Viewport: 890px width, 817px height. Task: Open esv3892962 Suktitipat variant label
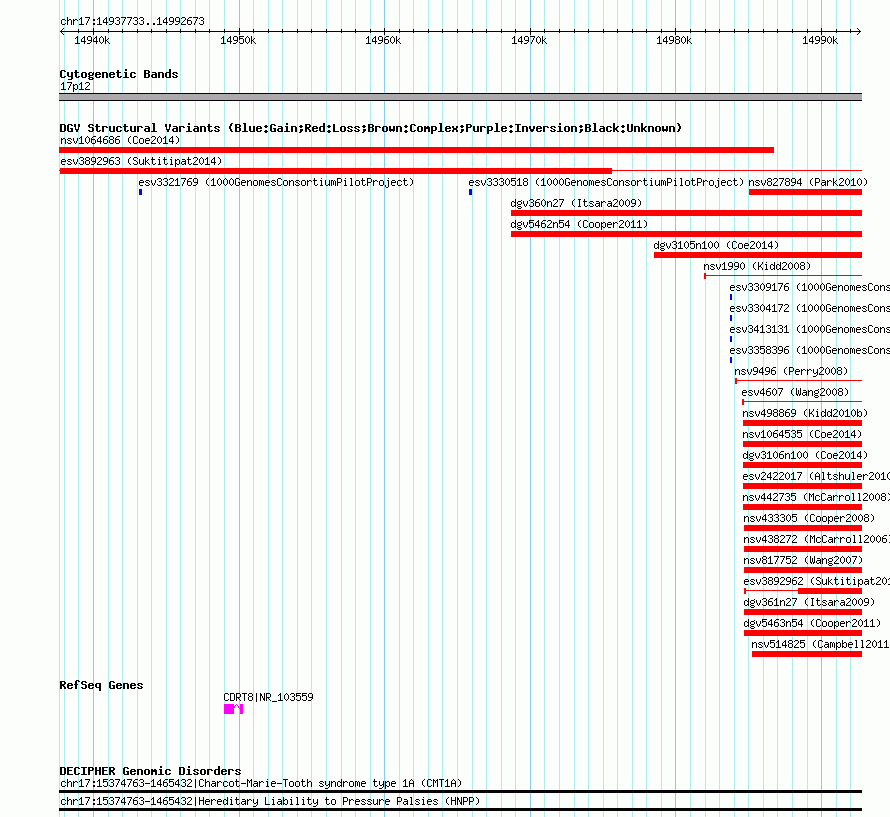coord(816,581)
